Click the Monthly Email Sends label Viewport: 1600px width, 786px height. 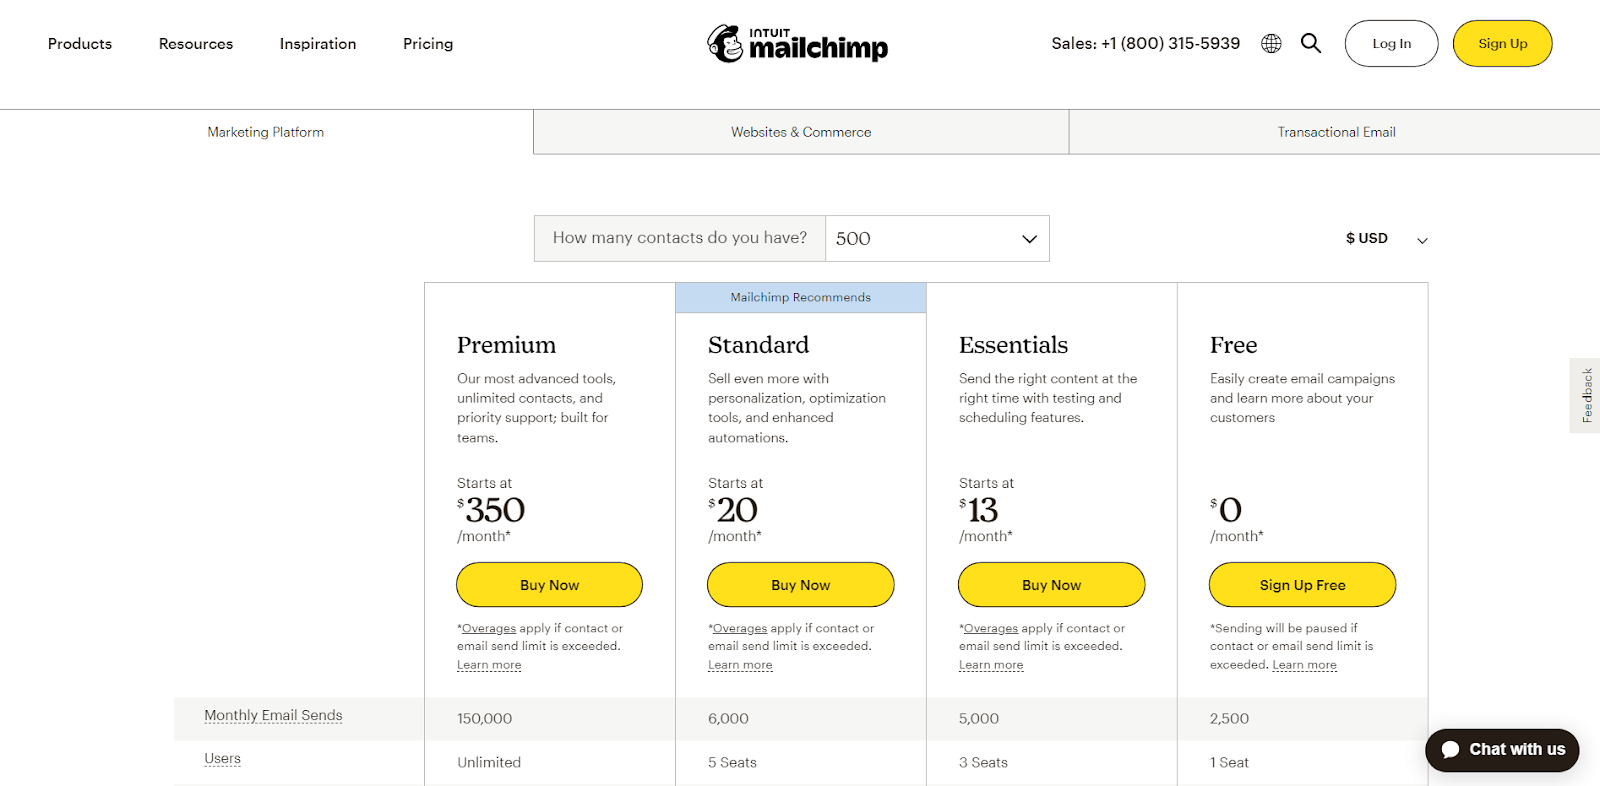(x=273, y=716)
